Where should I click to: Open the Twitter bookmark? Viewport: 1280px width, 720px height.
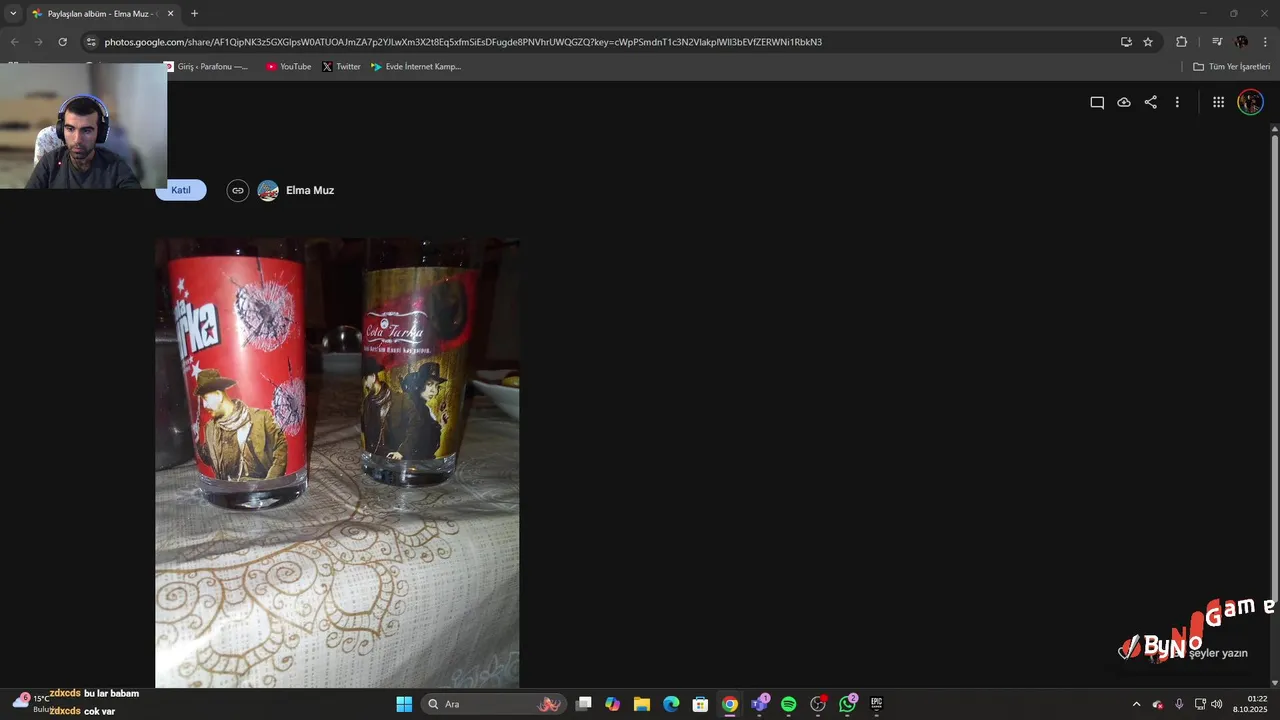click(x=341, y=67)
